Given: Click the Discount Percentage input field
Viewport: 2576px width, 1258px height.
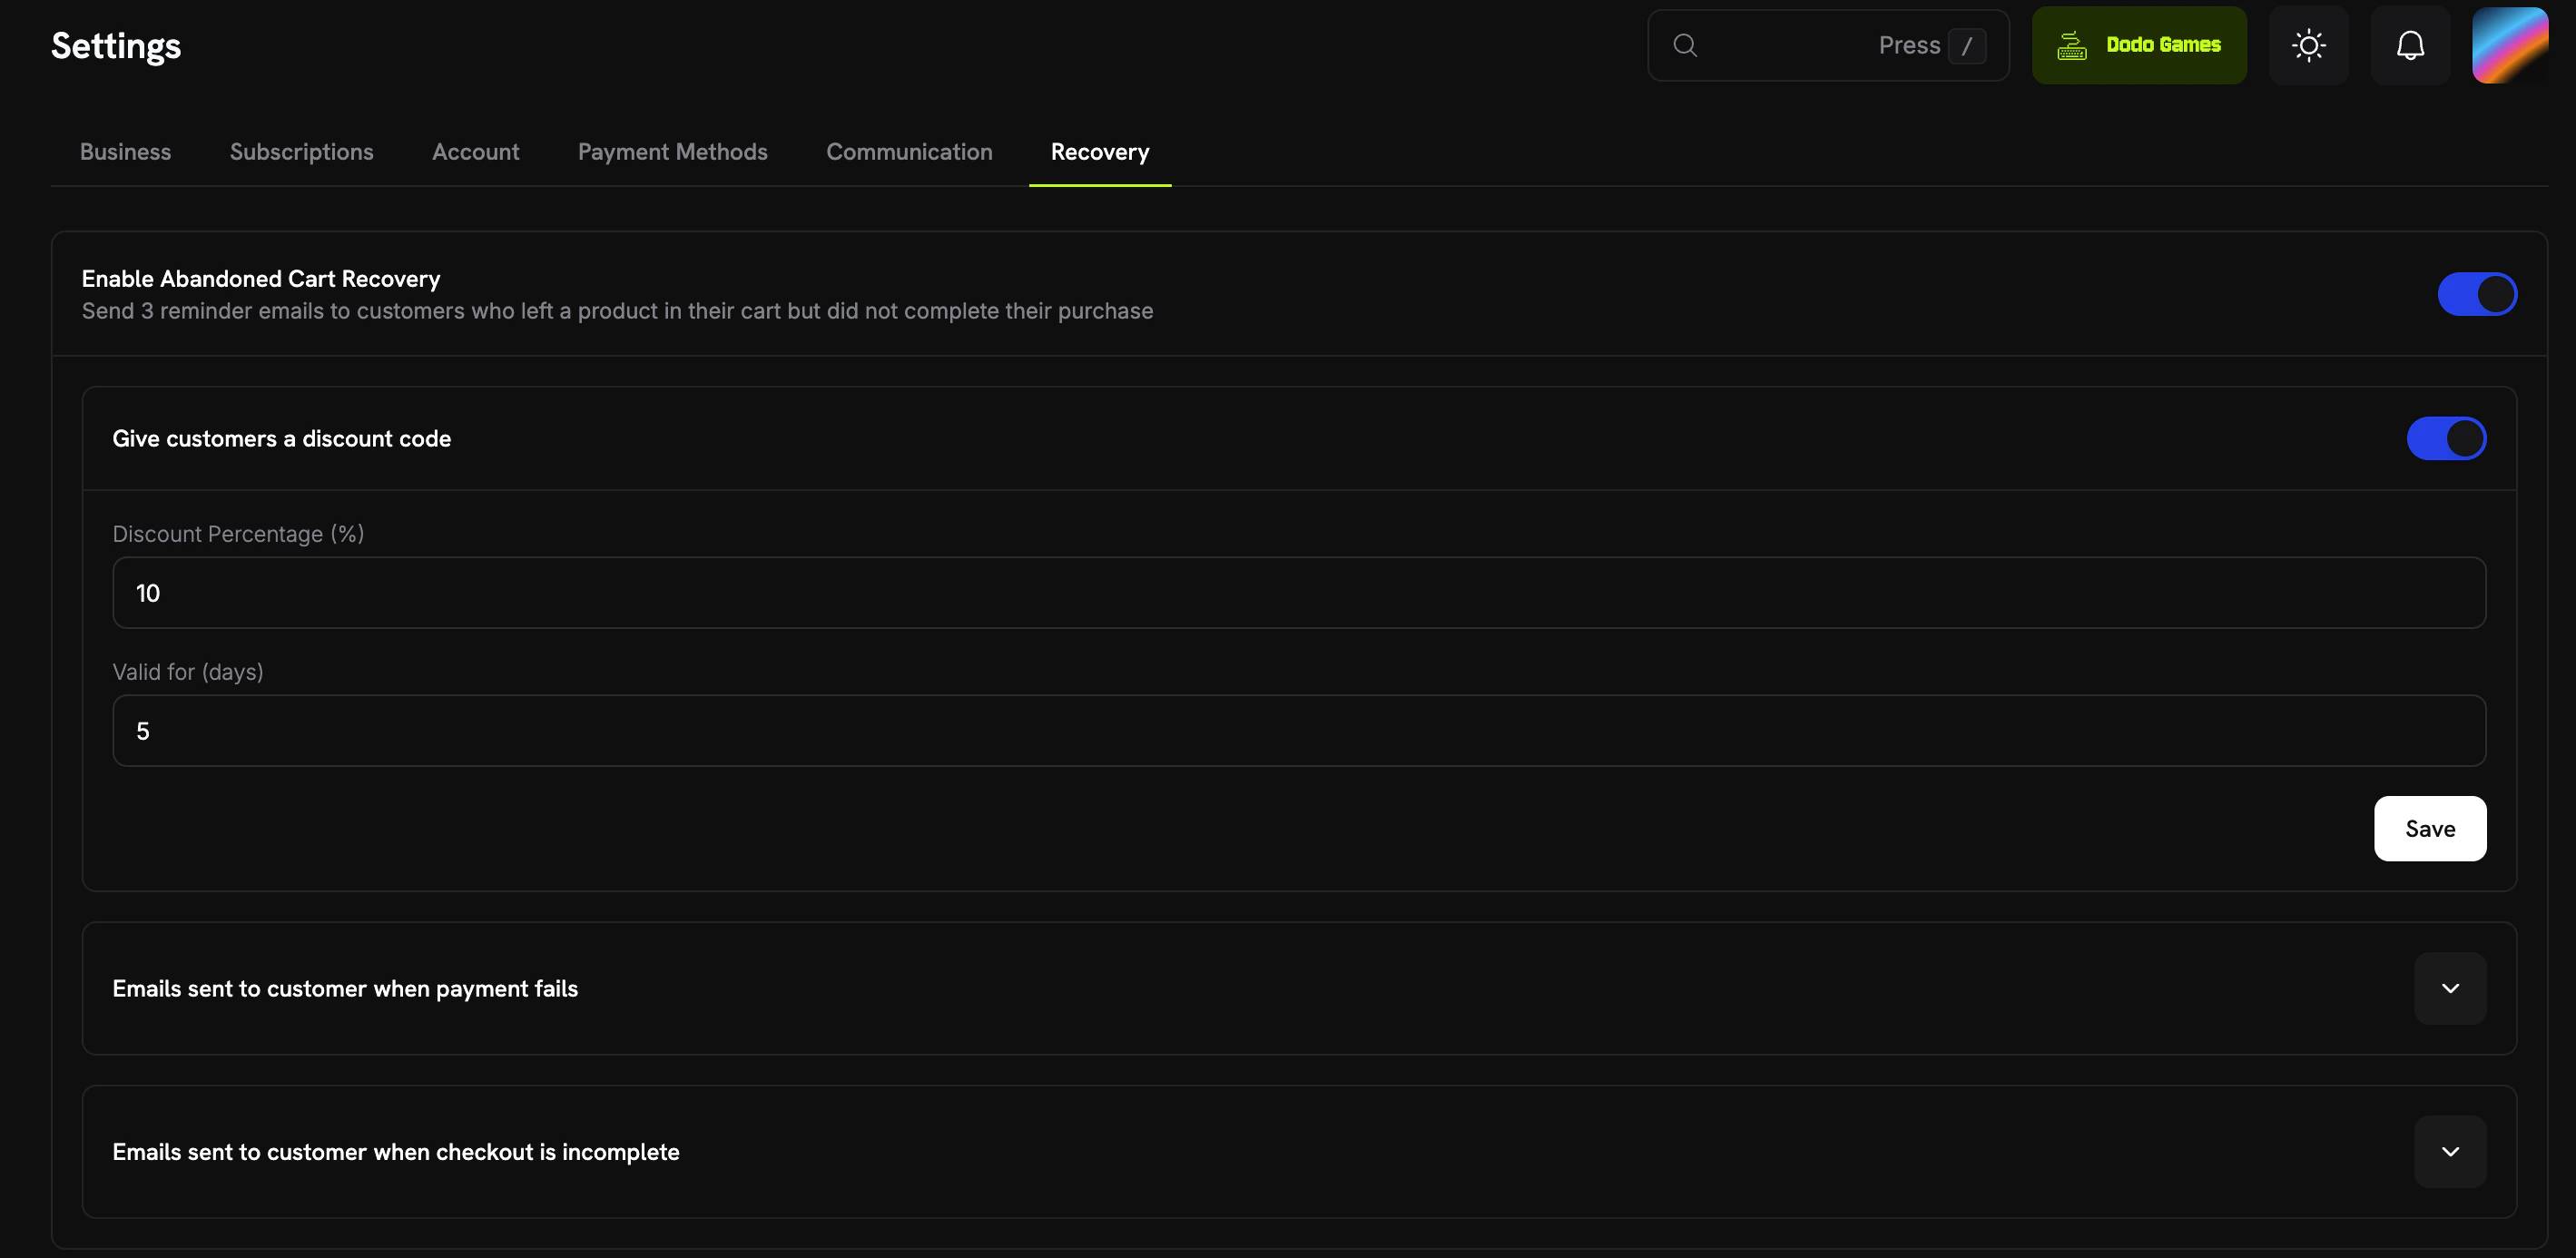Looking at the screenshot, I should [1298, 592].
